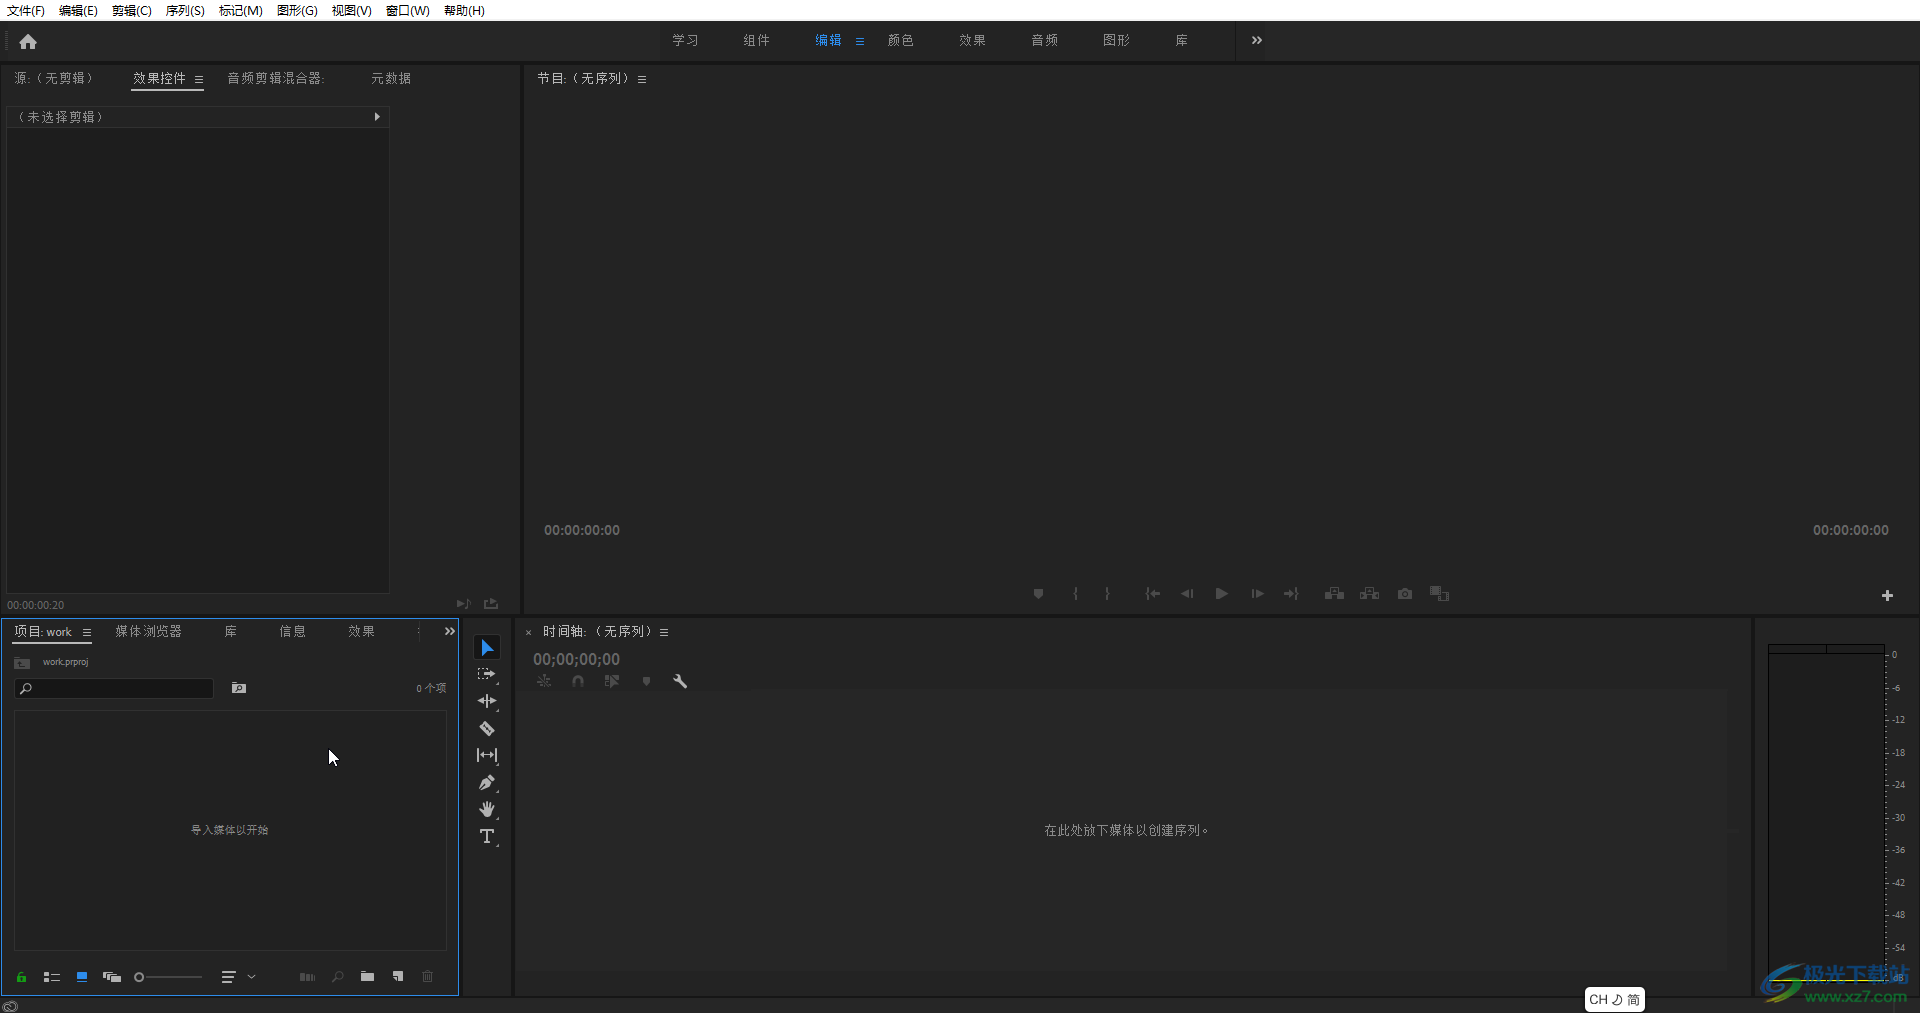Select the Razor tool
This screenshot has height=1013, width=1920.
(x=487, y=729)
